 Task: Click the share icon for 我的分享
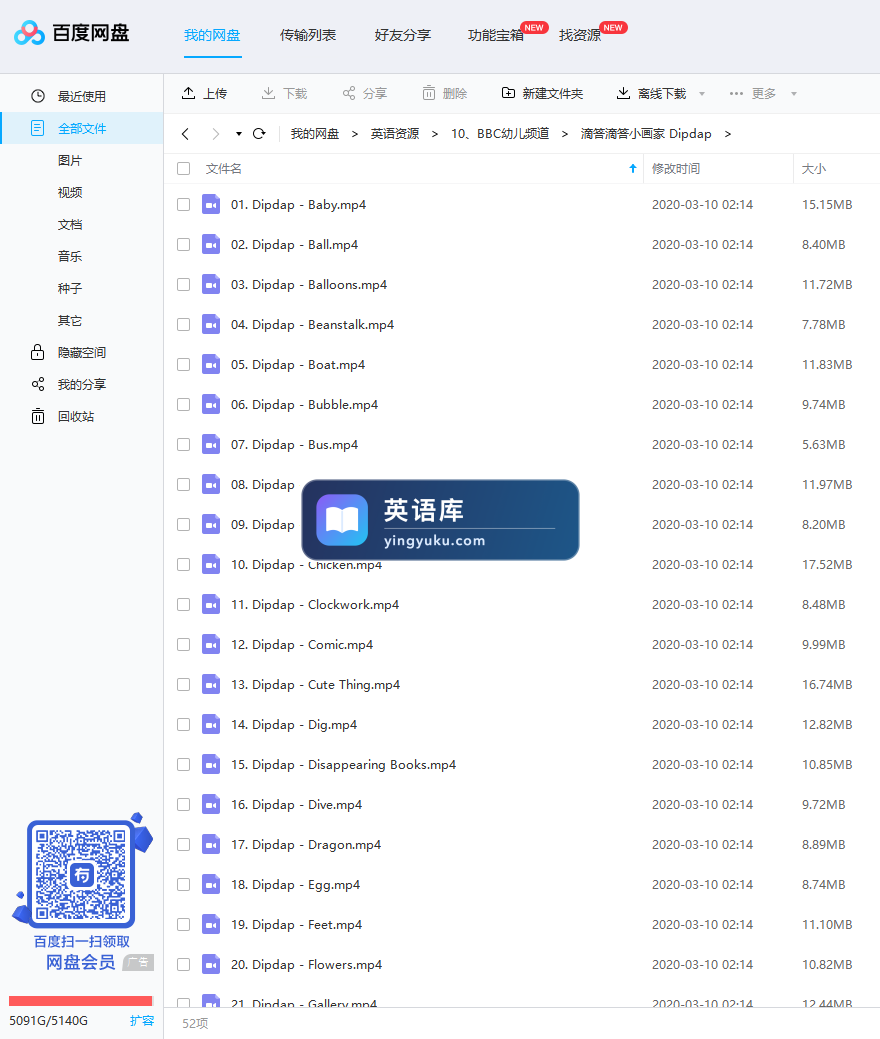pos(38,384)
